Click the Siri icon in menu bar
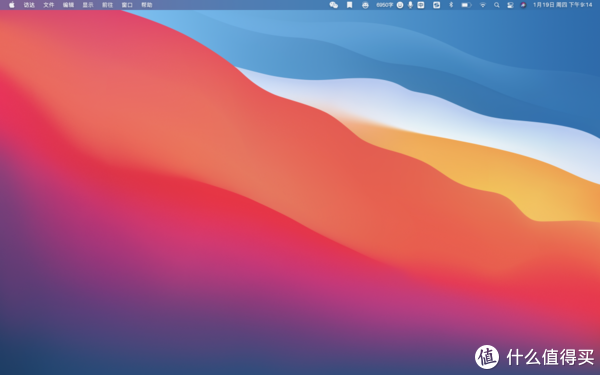The image size is (600, 375). coord(523,5)
